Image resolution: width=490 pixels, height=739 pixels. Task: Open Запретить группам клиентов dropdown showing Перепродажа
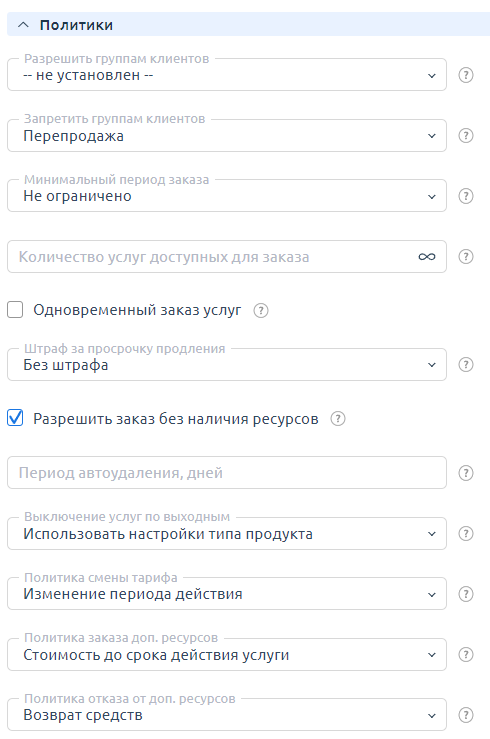tap(227, 136)
